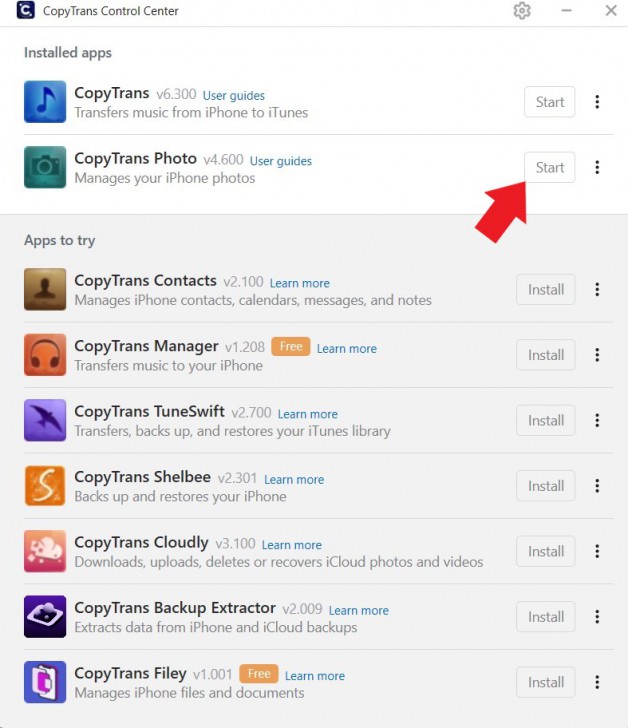Close the CopyTrans Control Center window
This screenshot has width=628, height=728.
coord(611,10)
